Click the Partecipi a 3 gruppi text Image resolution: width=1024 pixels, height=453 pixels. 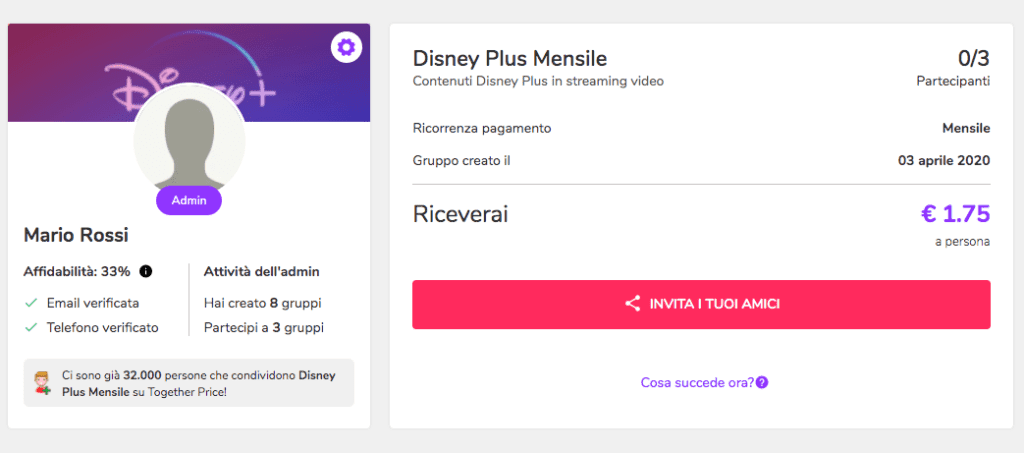tap(264, 328)
